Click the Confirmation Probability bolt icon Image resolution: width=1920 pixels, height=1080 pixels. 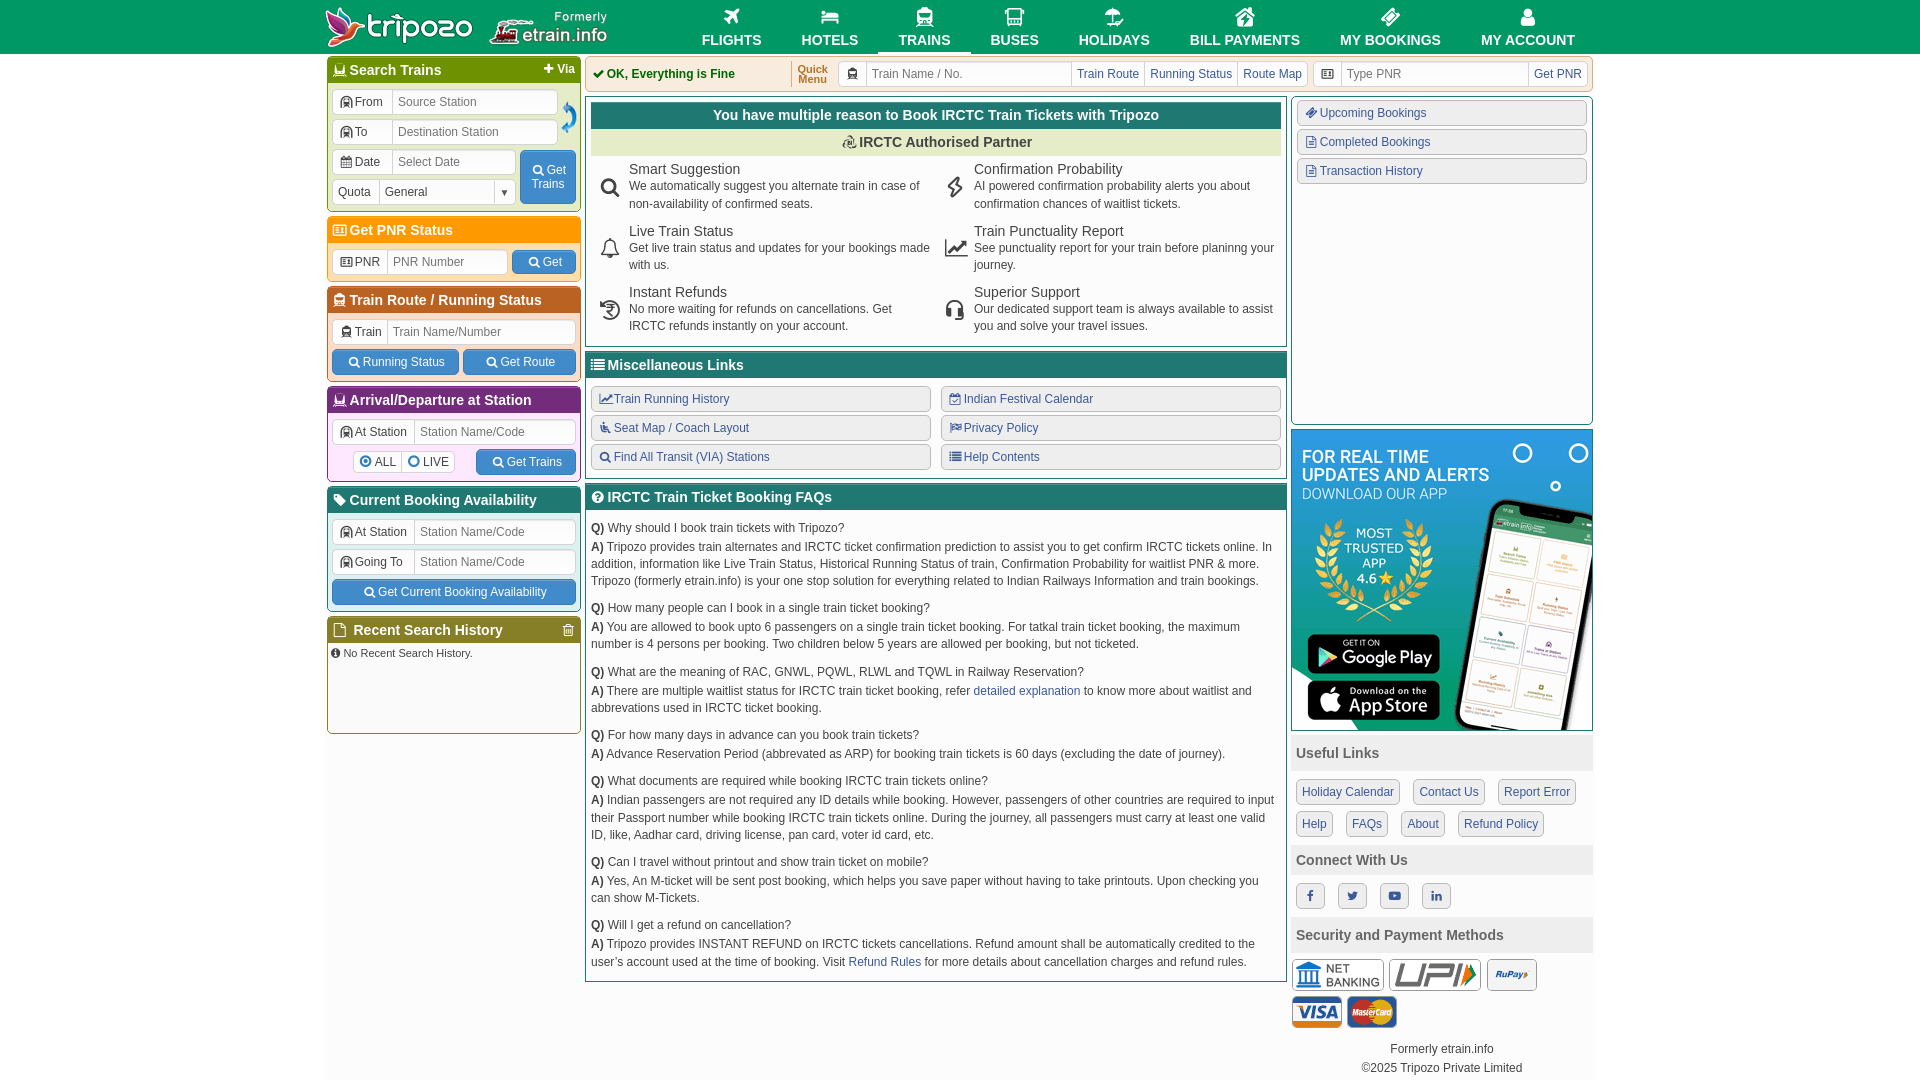955,187
